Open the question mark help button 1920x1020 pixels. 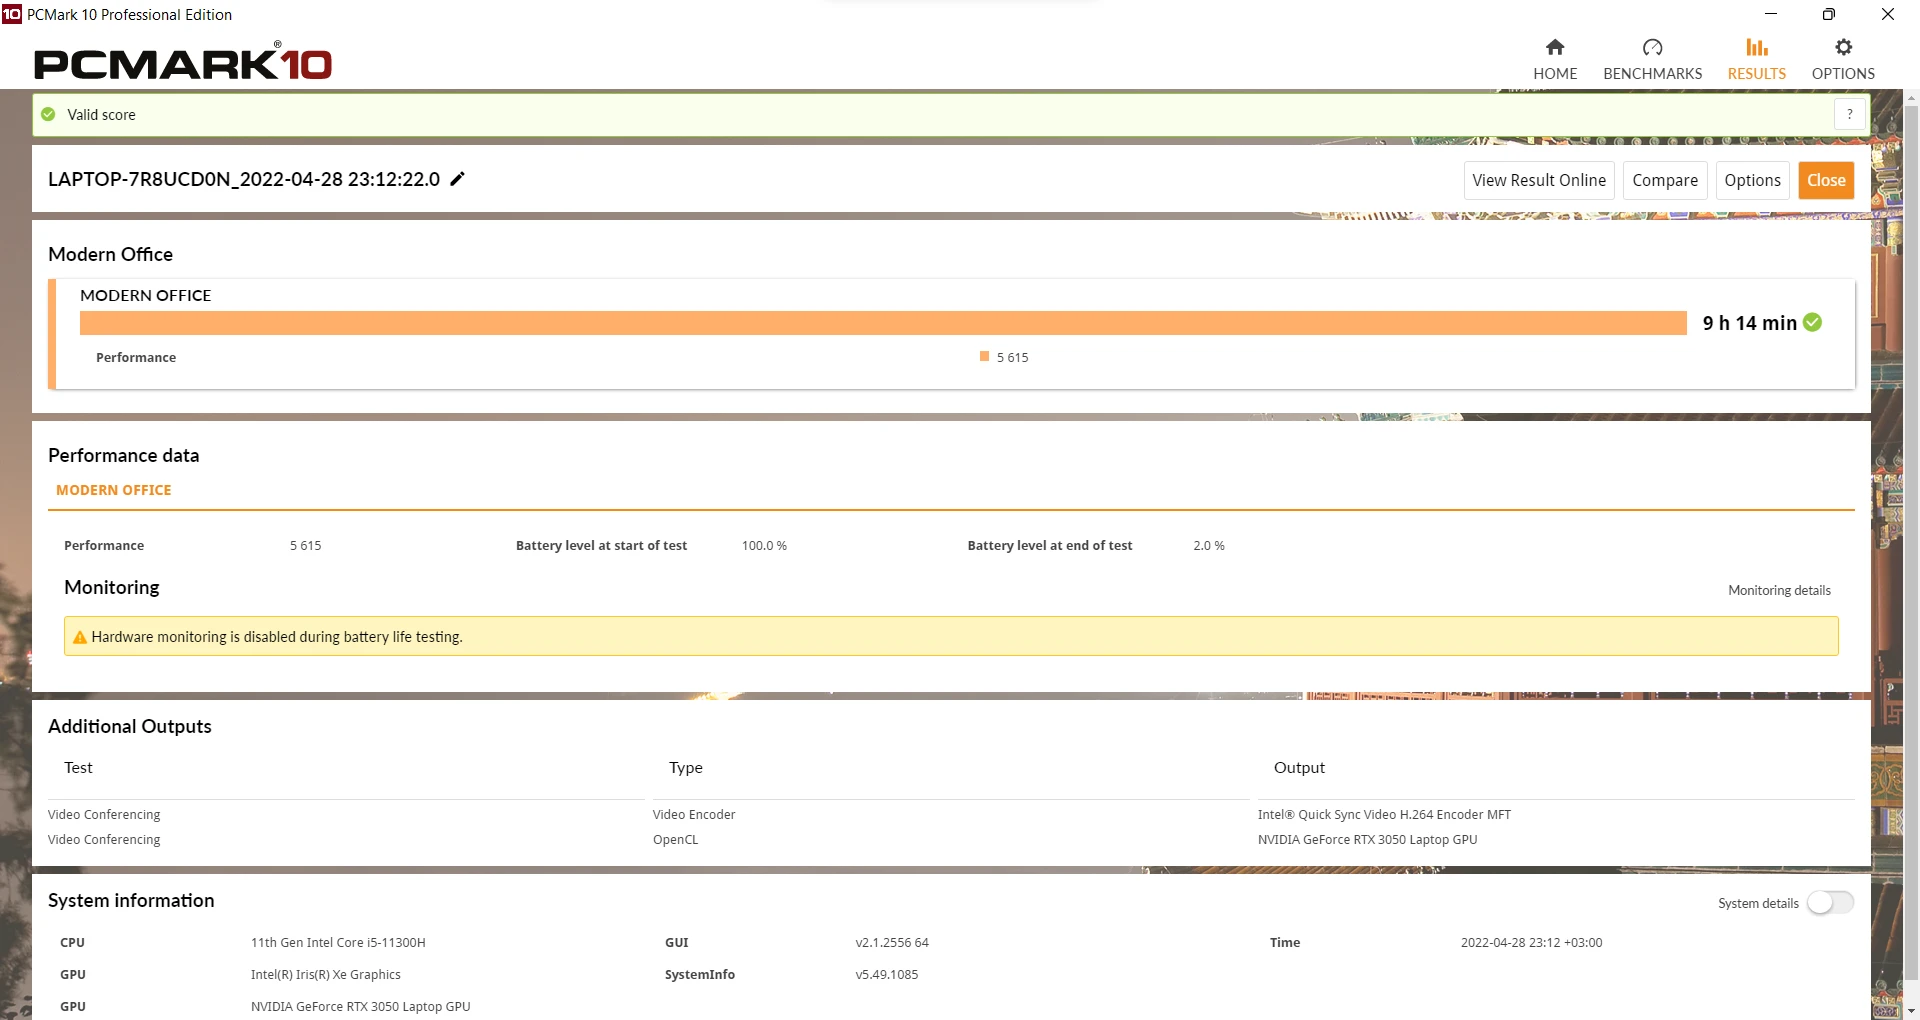coord(1850,114)
